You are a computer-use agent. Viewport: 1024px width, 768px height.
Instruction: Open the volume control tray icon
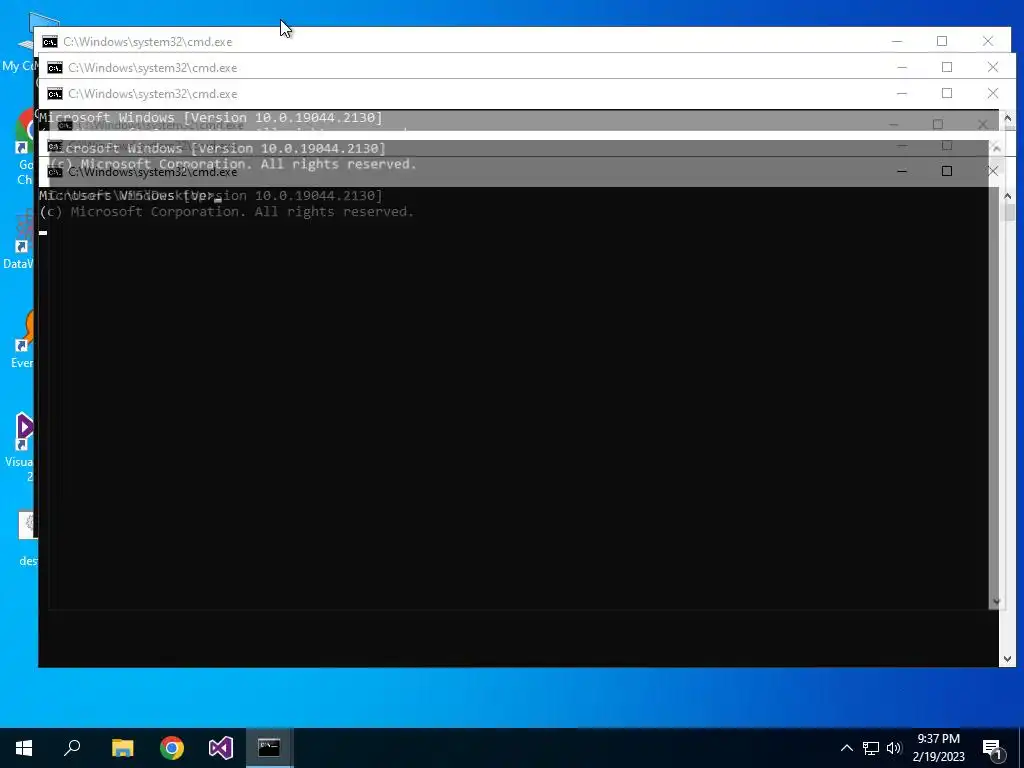pyautogui.click(x=895, y=748)
